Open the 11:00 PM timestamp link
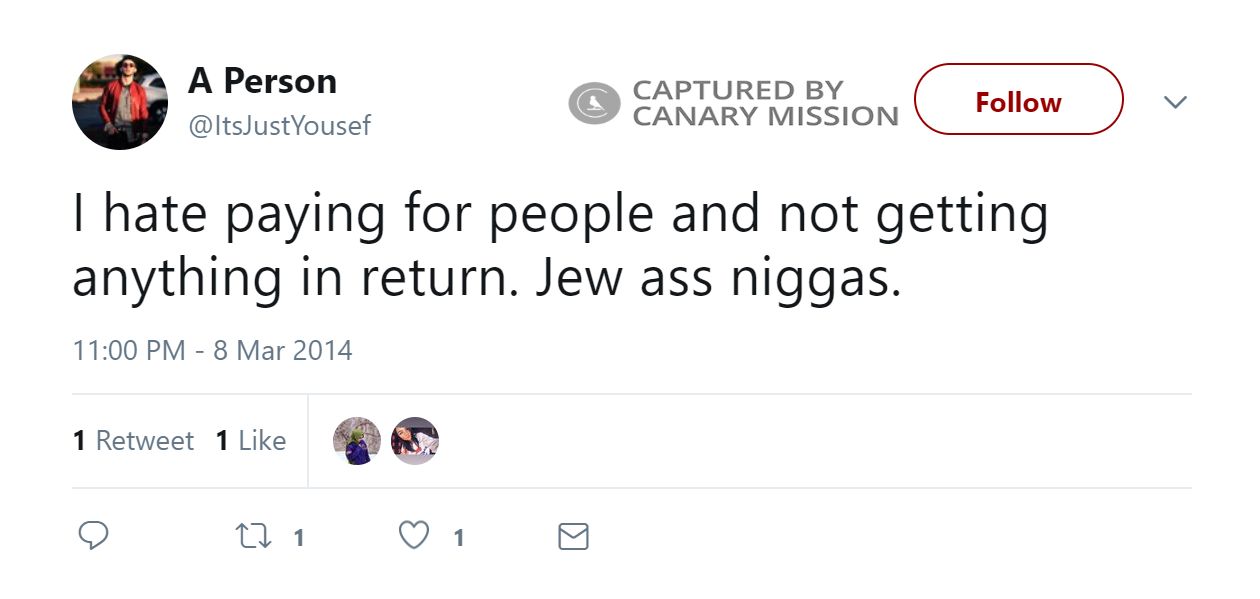 coord(130,351)
